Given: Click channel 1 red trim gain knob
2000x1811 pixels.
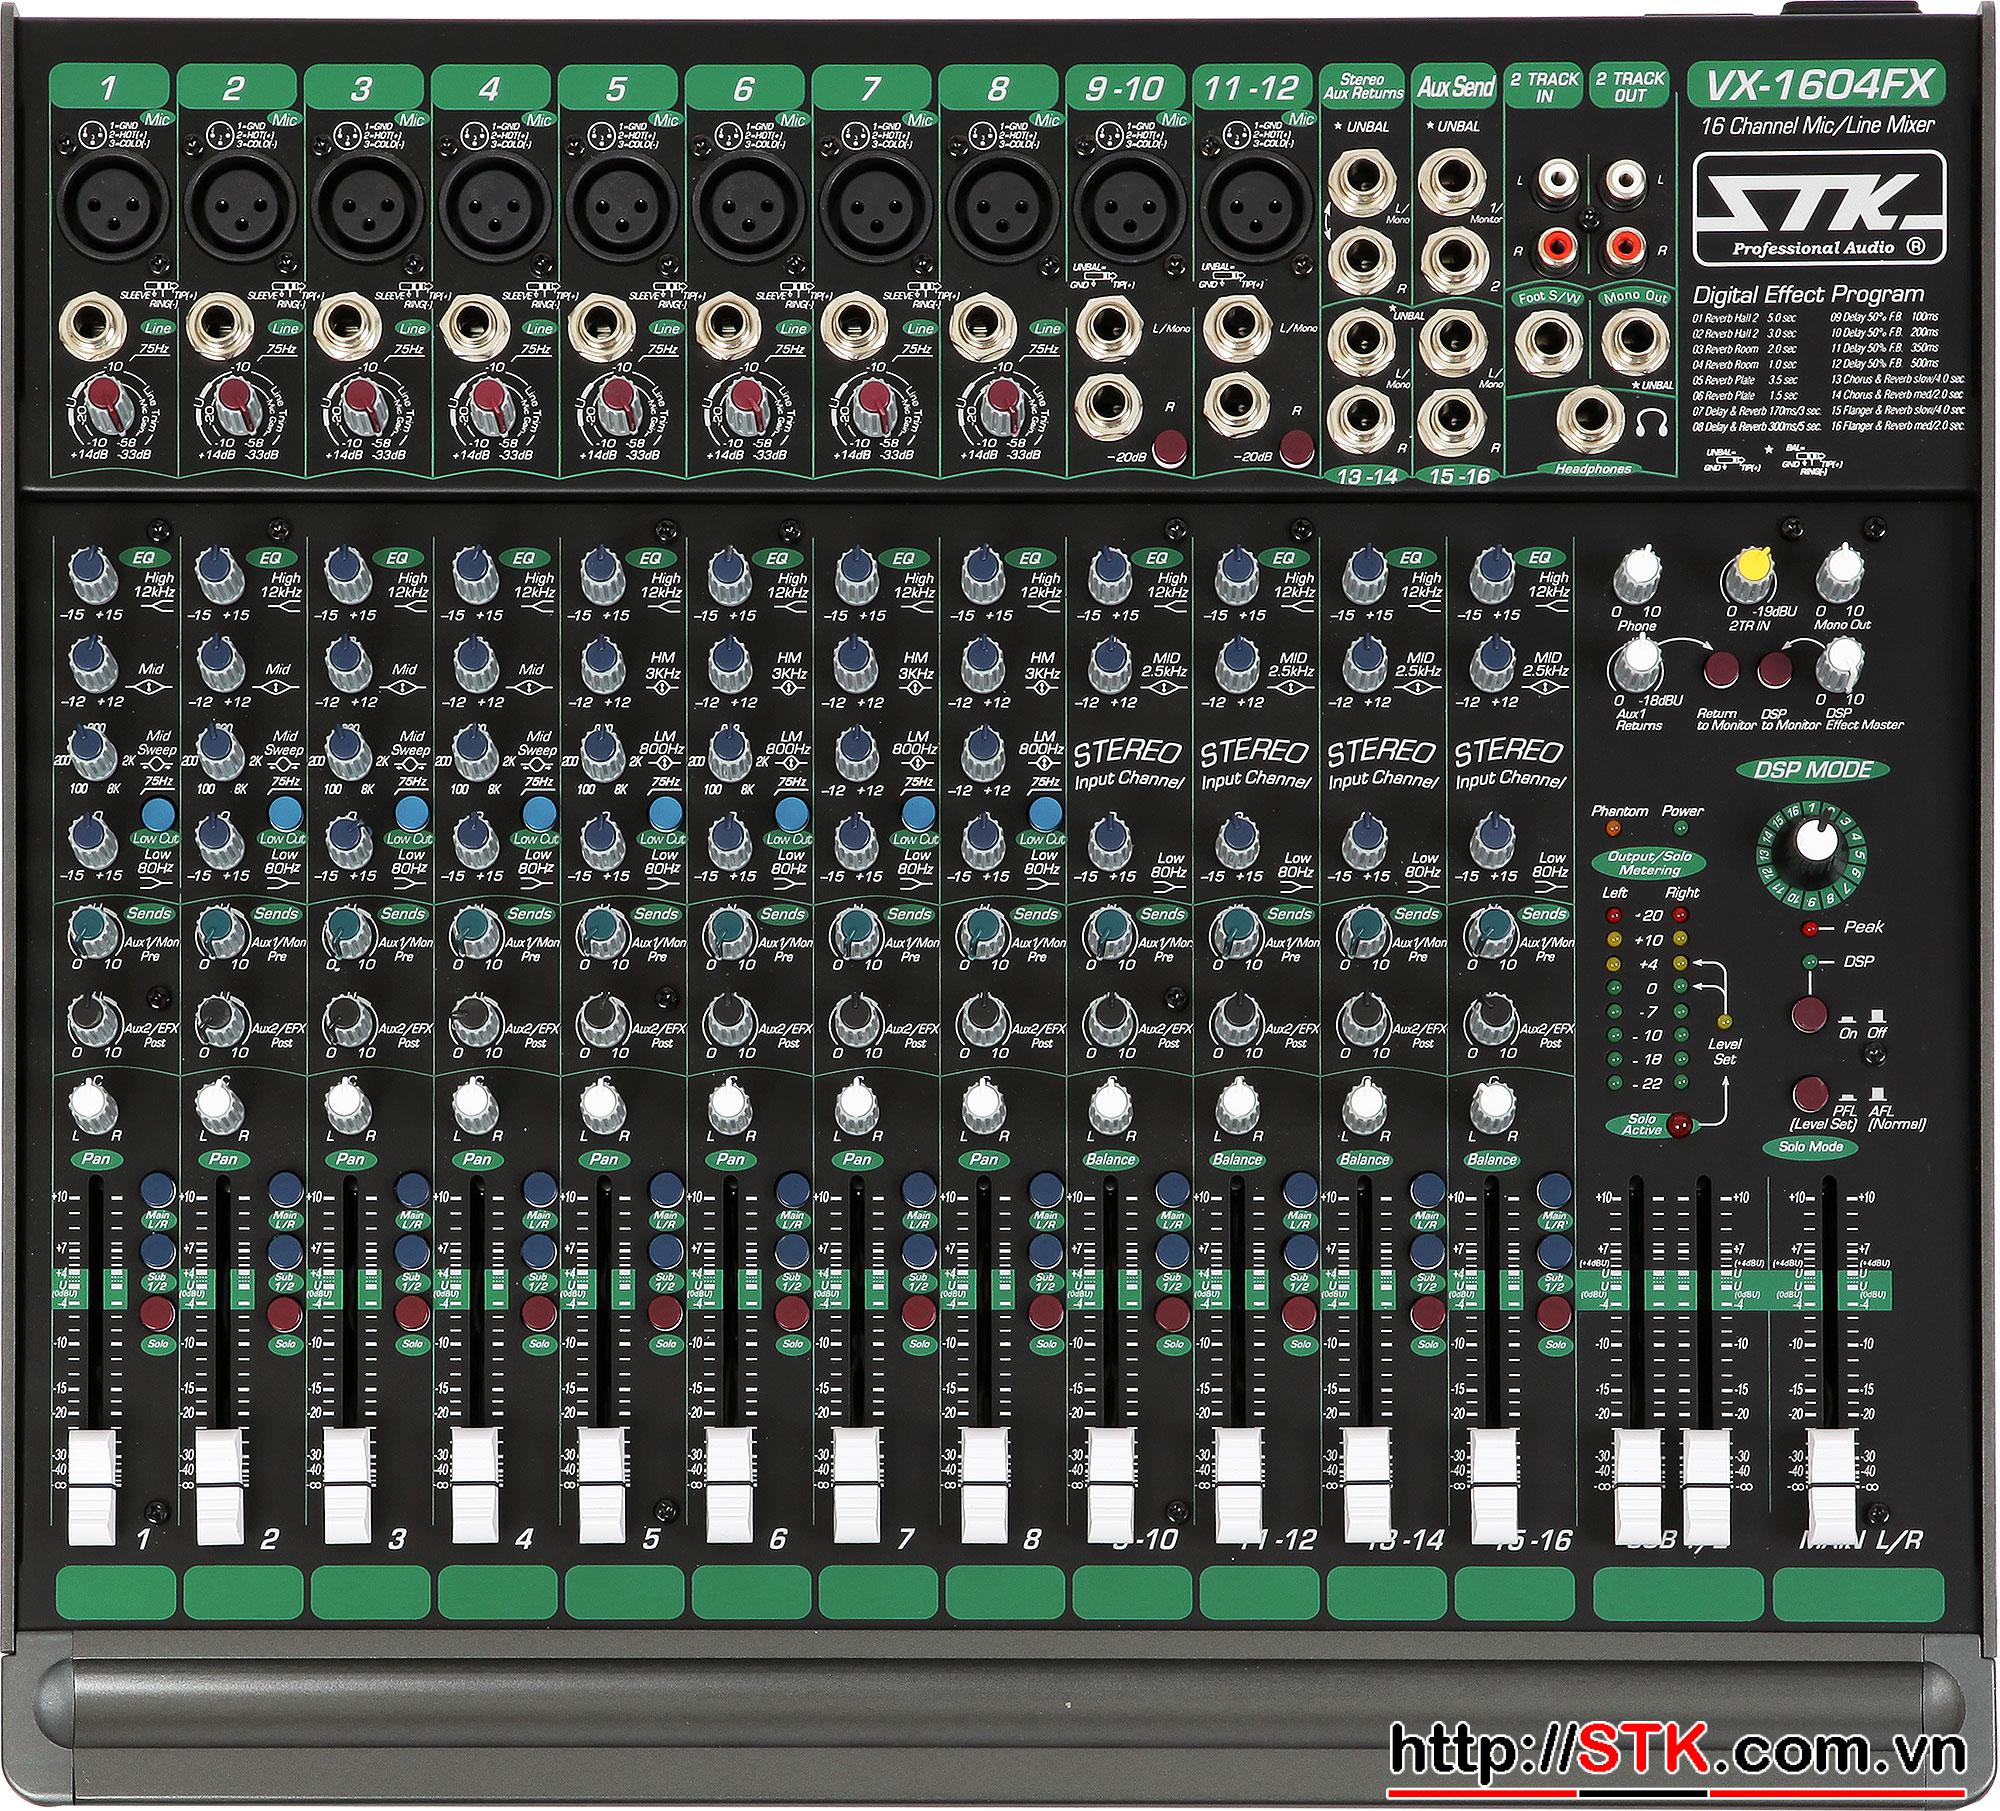Looking at the screenshot, I should pyautogui.click(x=108, y=402).
